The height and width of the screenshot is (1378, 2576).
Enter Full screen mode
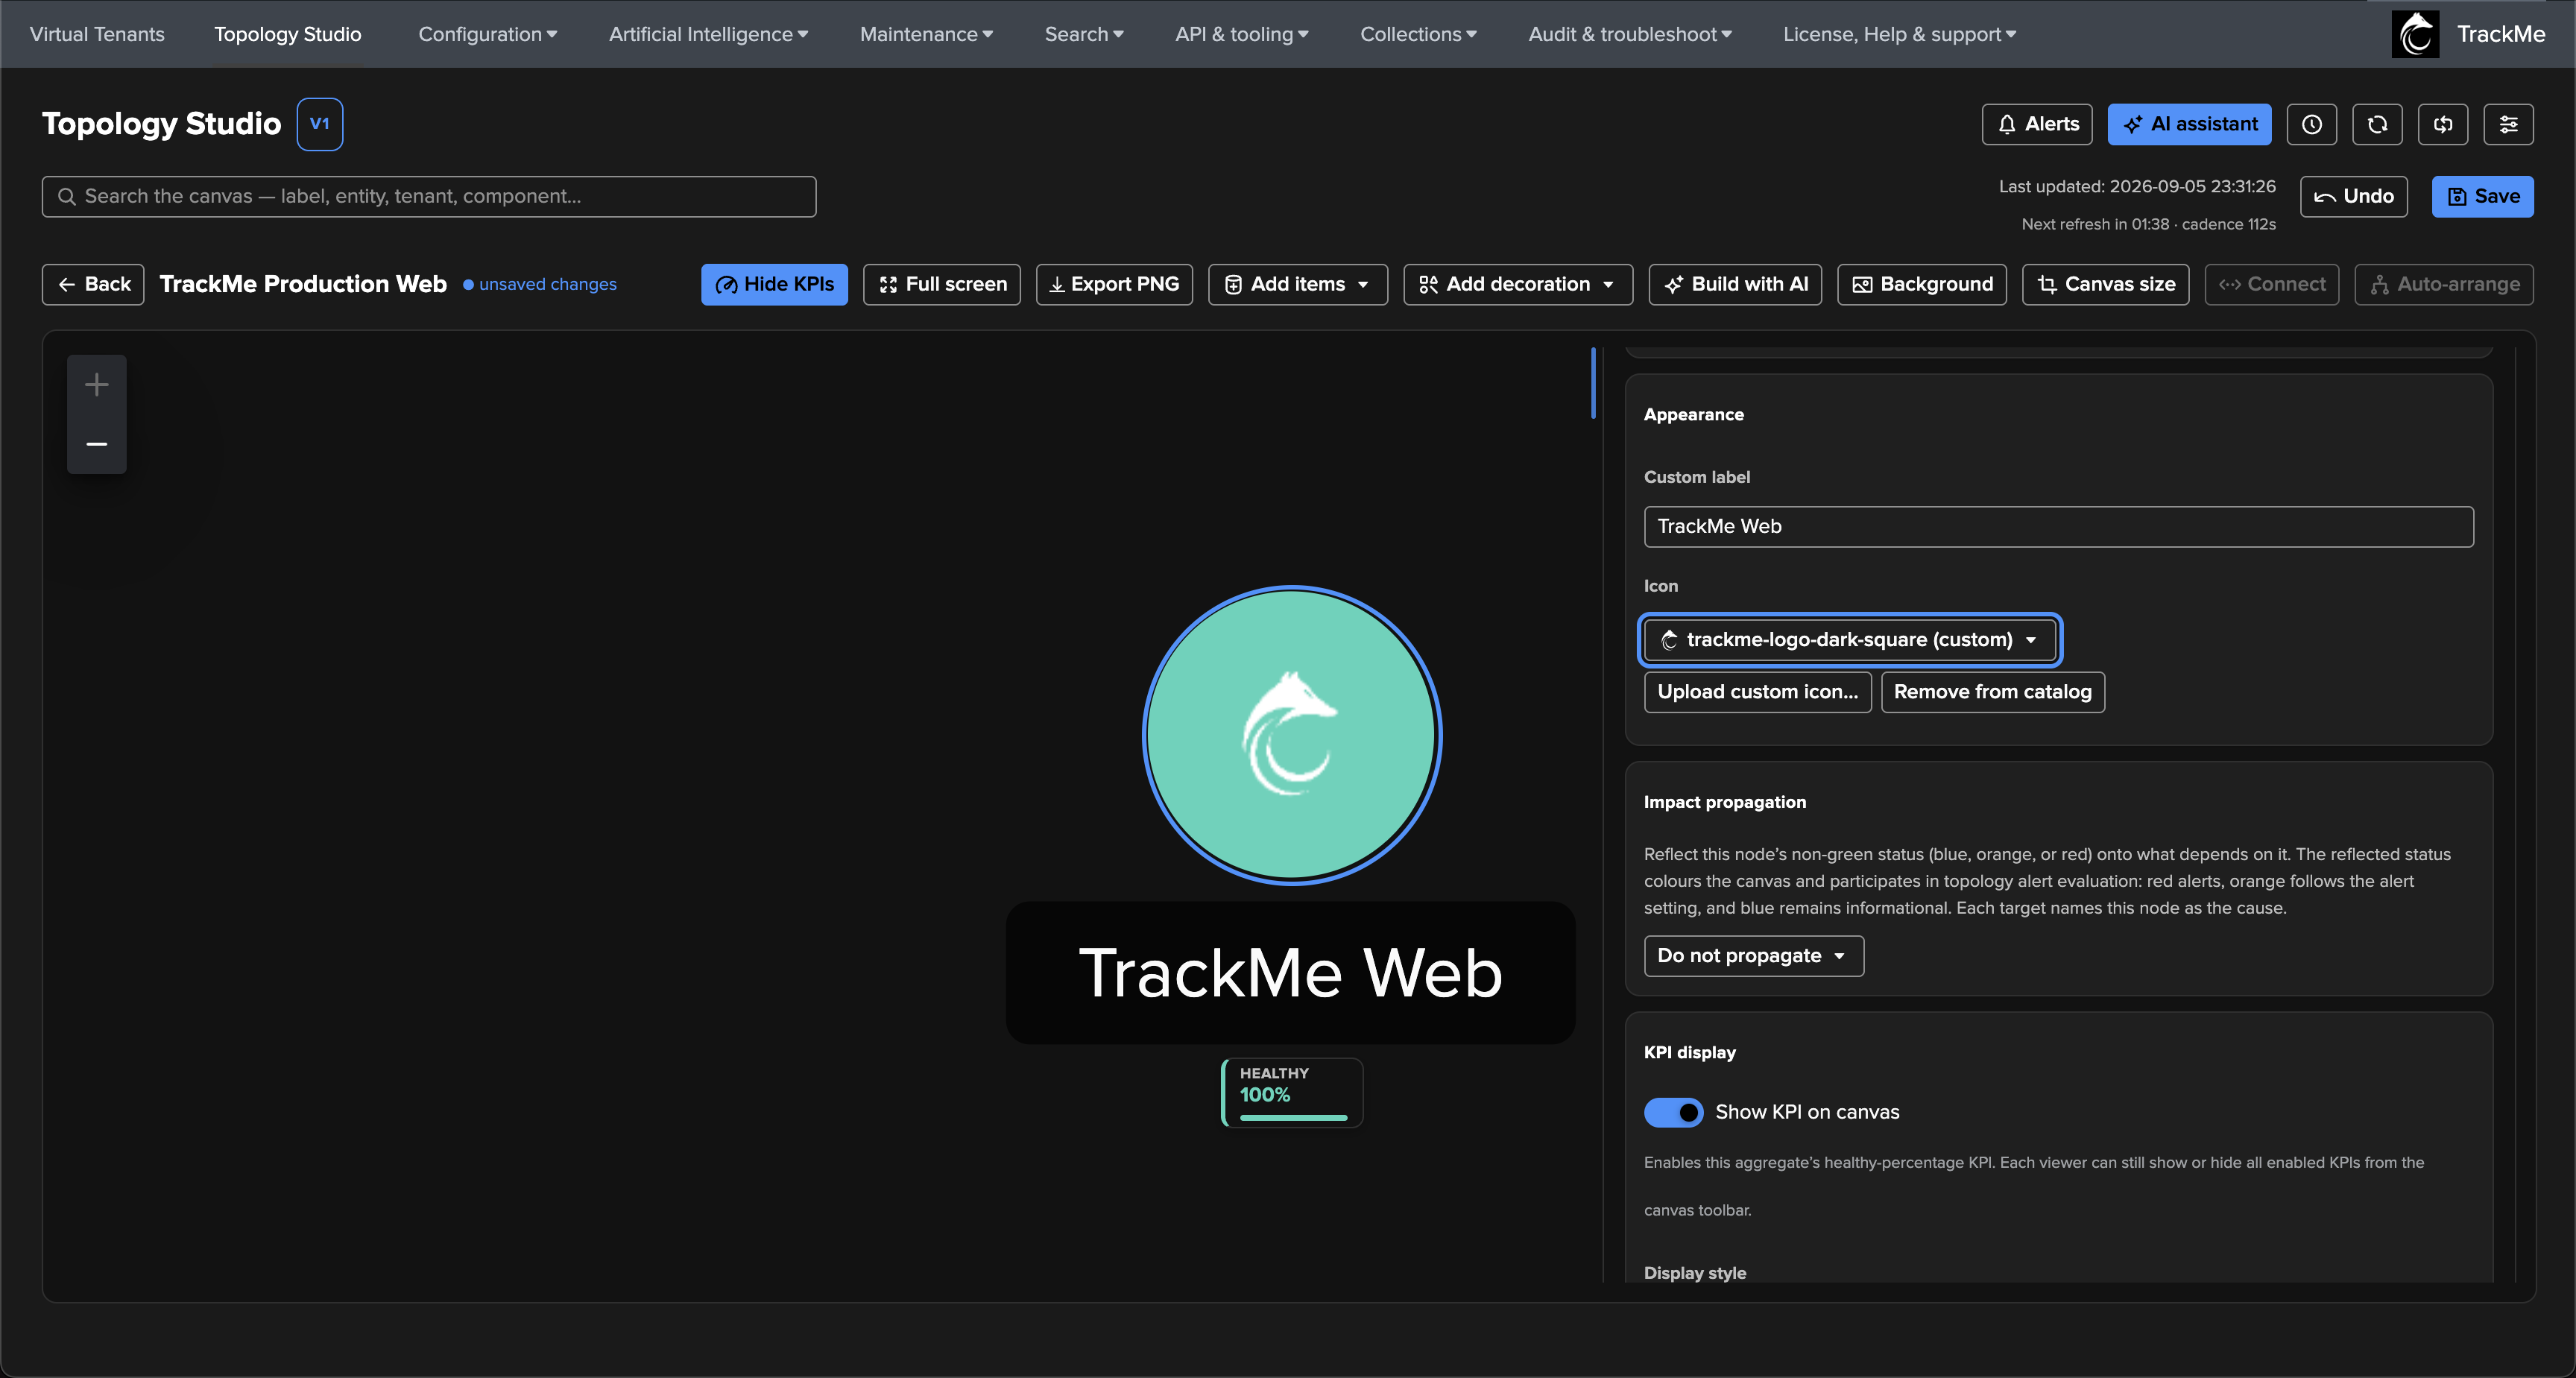(x=941, y=284)
